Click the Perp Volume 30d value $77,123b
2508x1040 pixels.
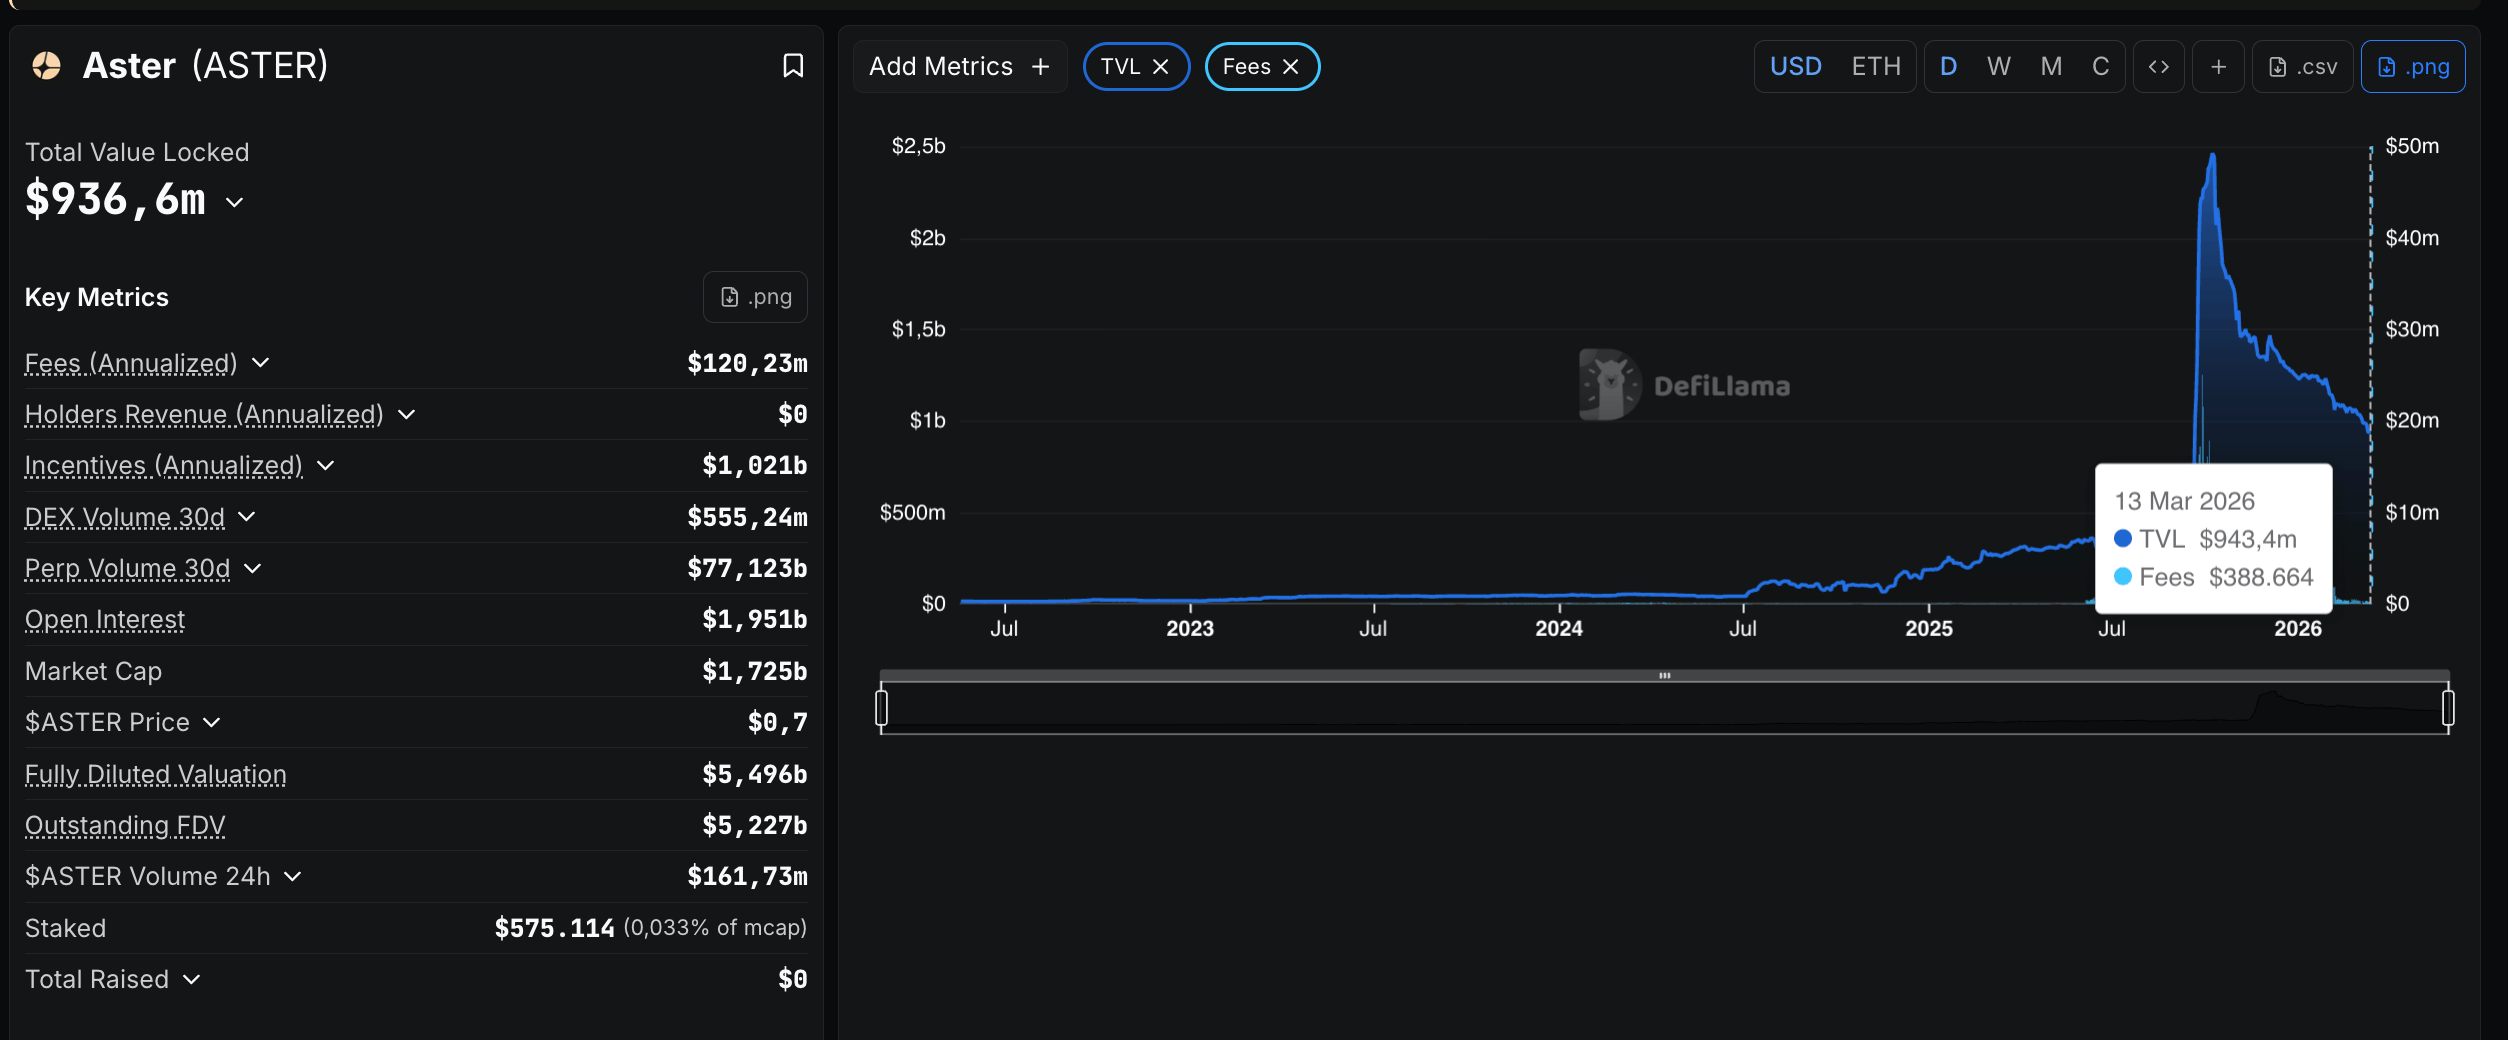coord(747,569)
